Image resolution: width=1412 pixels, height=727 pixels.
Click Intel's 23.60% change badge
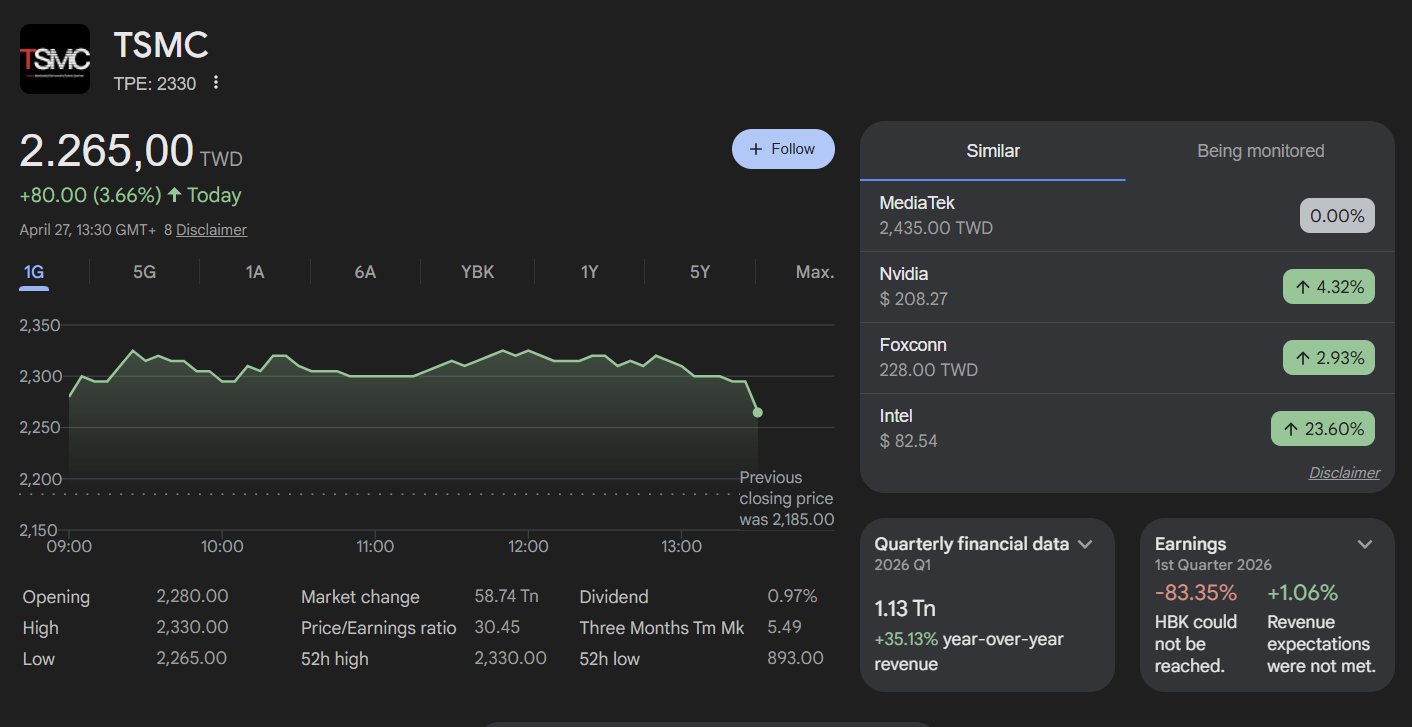click(x=1322, y=429)
